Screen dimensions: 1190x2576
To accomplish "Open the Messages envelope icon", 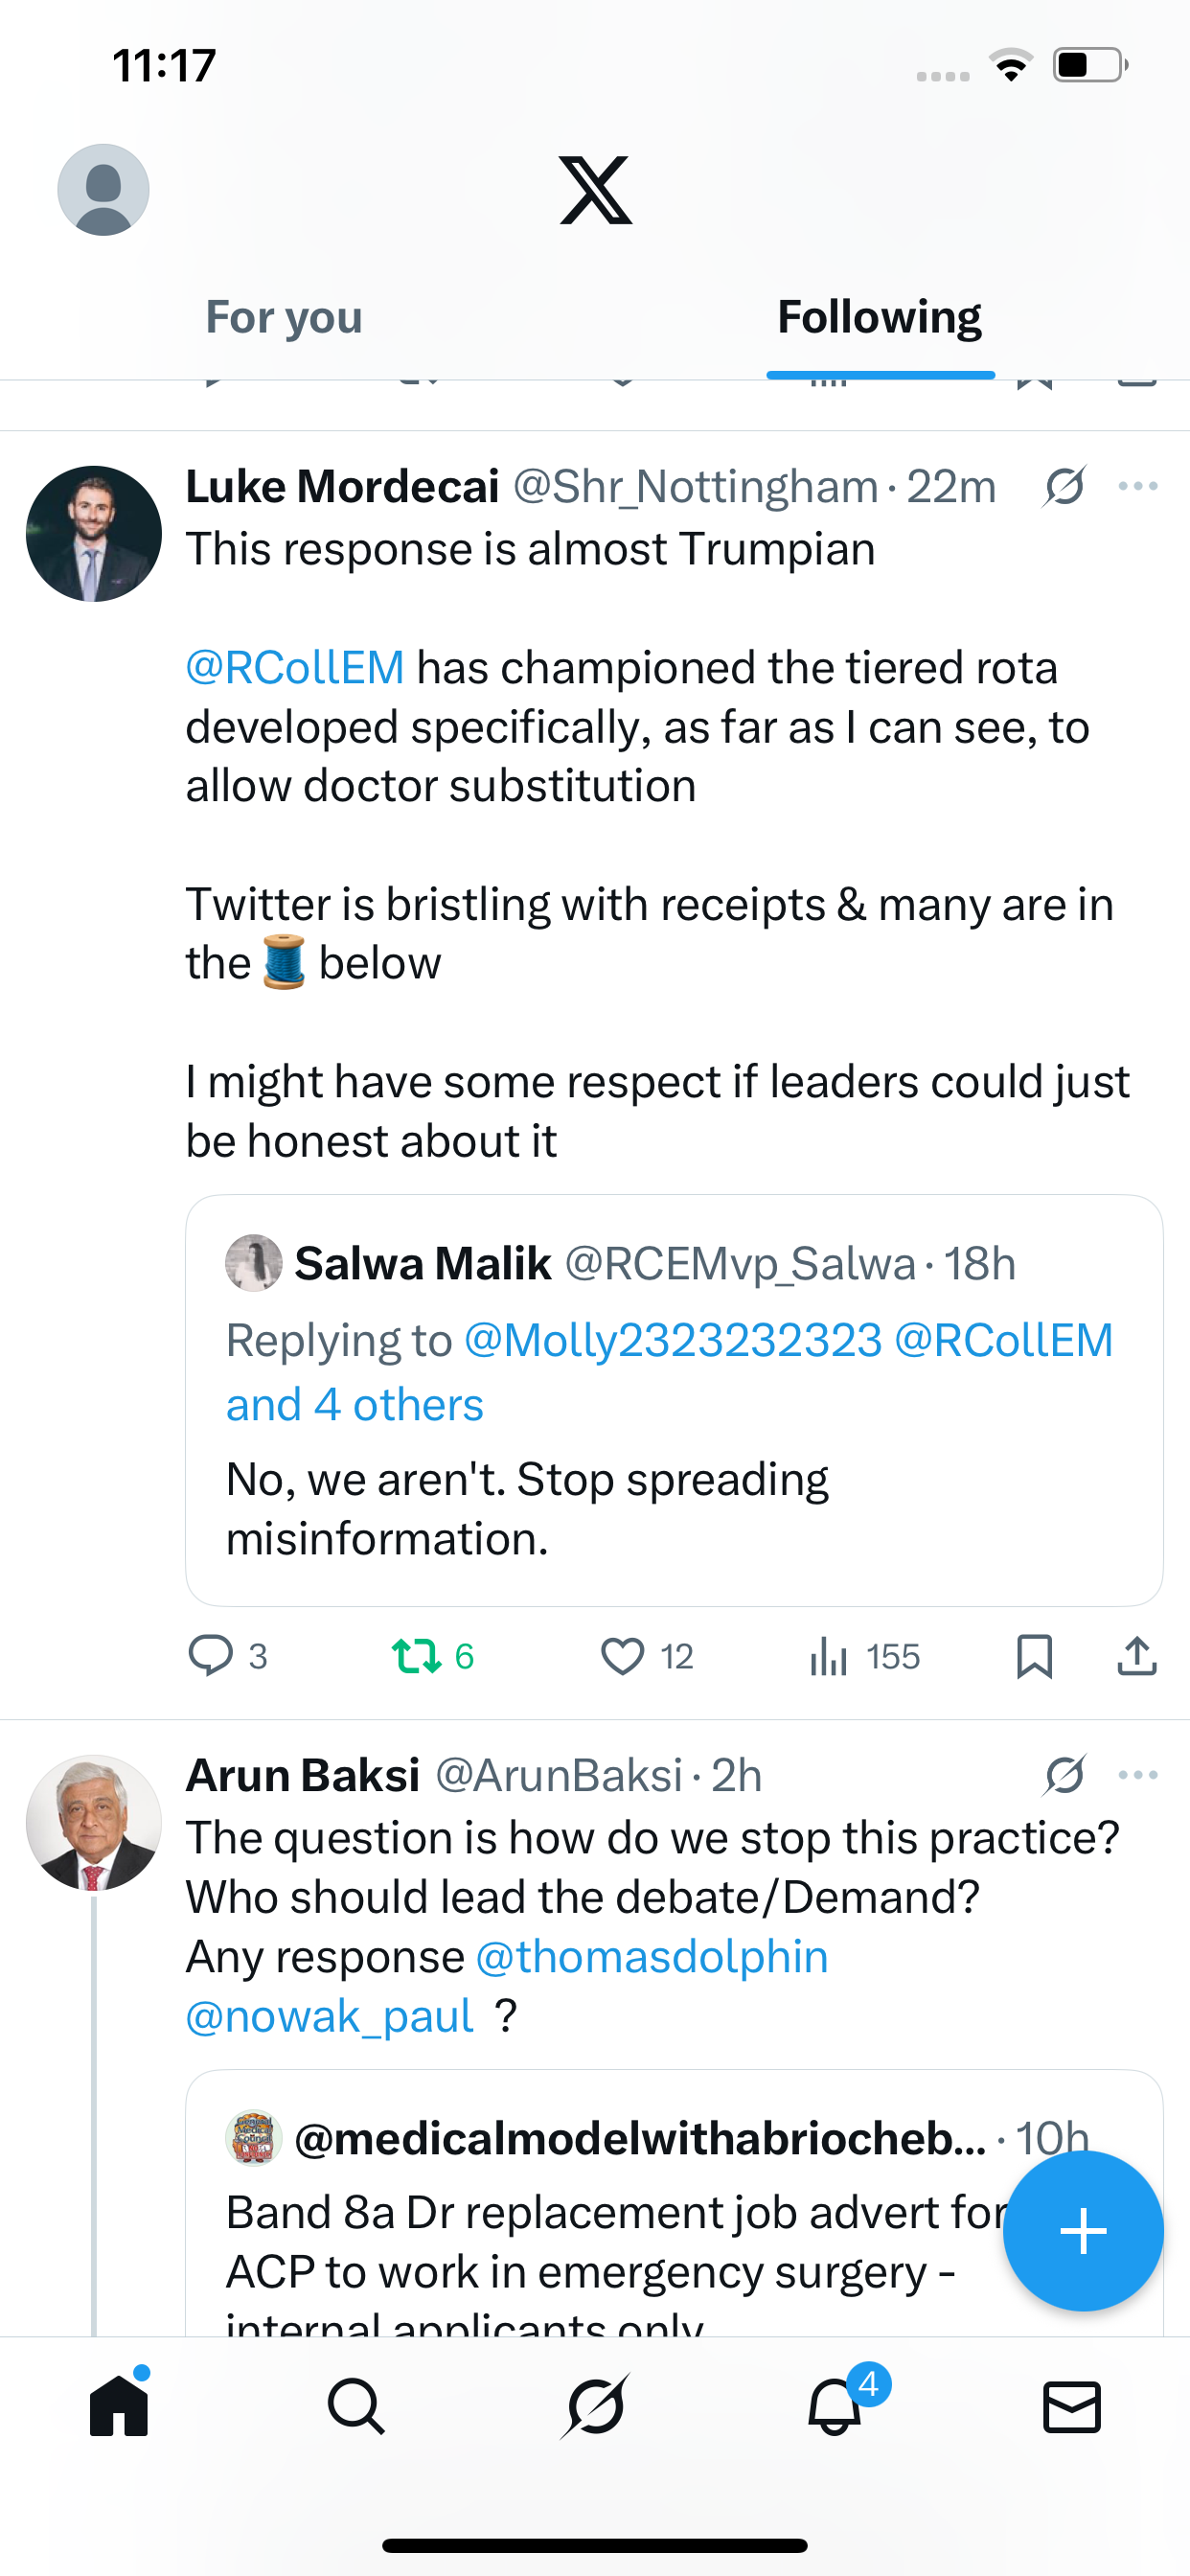I will point(1072,2406).
